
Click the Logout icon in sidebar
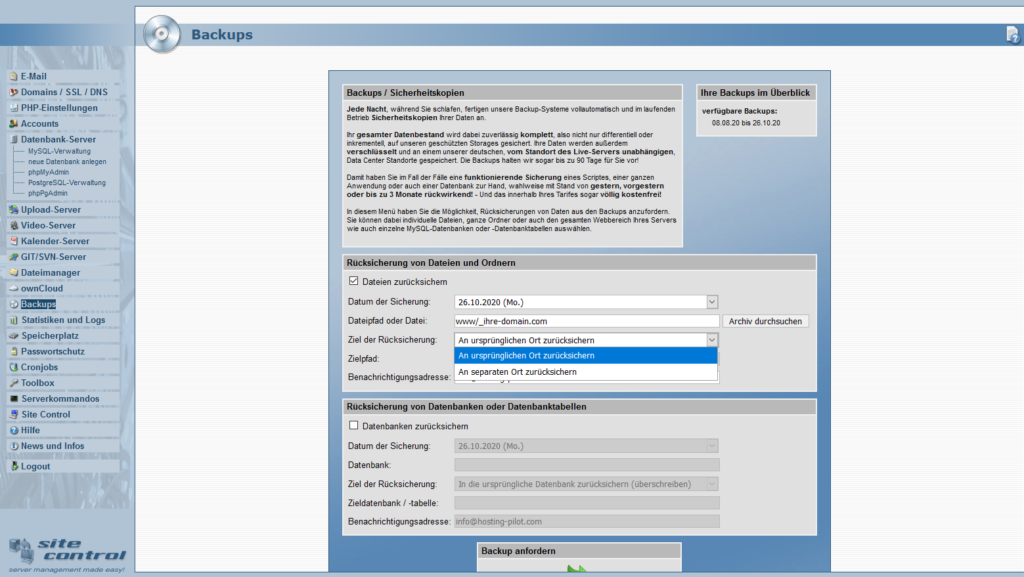coord(14,466)
